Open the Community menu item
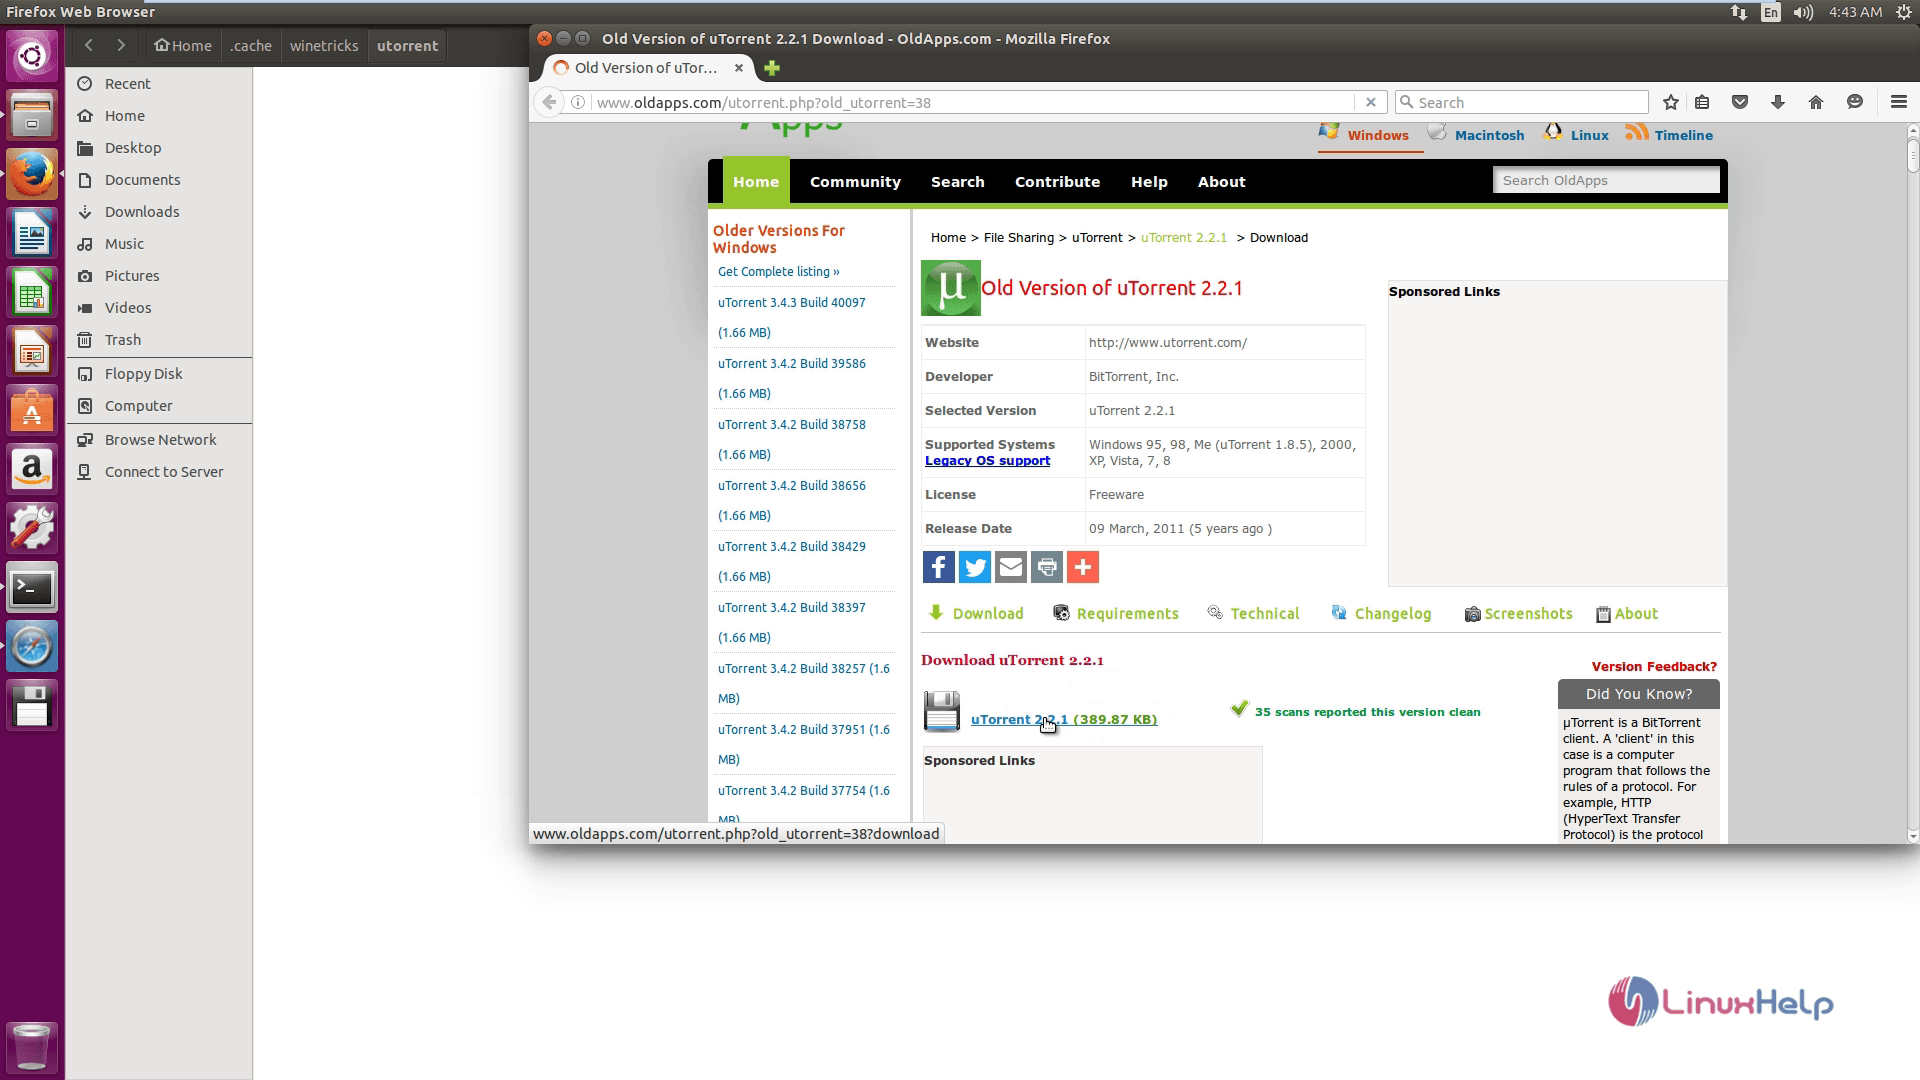1920x1080 pixels. pos(855,182)
